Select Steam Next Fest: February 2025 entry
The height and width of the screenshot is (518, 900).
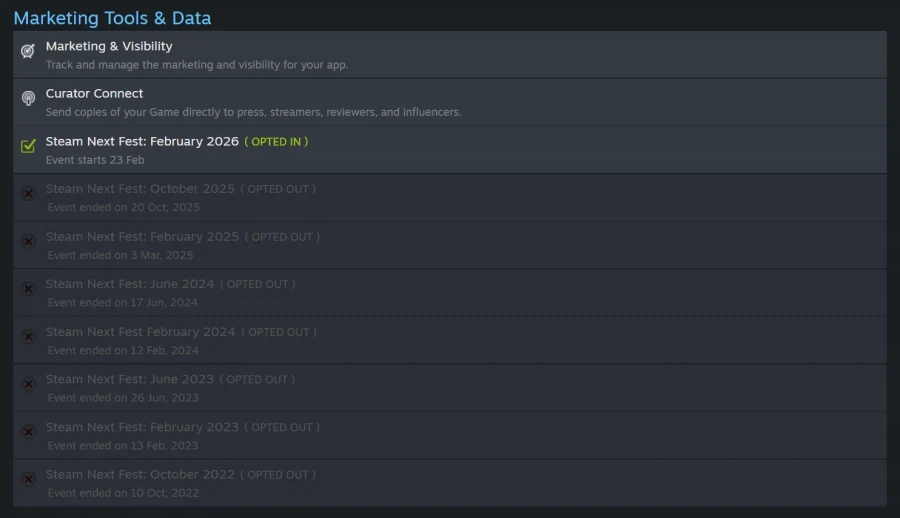(142, 237)
